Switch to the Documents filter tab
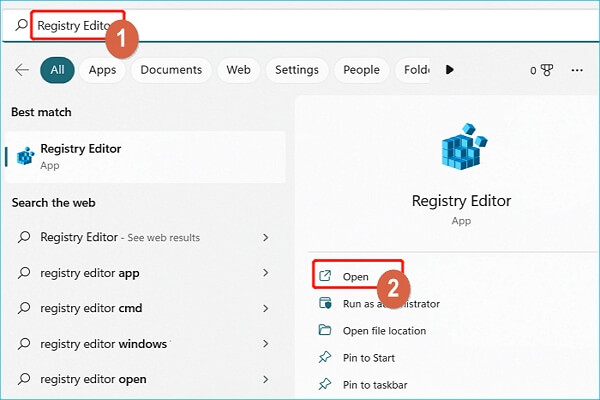Viewport: 600px width, 400px height. 171,70
